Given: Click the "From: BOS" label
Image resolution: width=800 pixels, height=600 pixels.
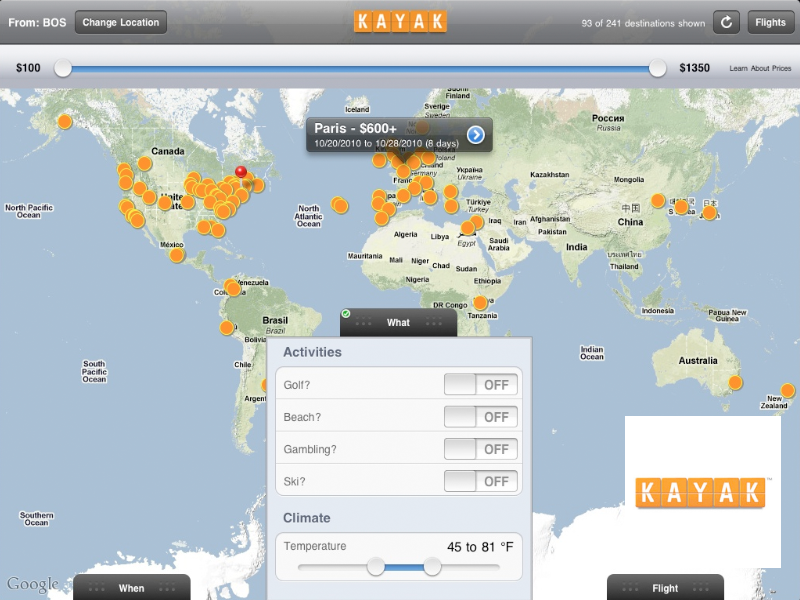Looking at the screenshot, I should [x=37, y=23].
